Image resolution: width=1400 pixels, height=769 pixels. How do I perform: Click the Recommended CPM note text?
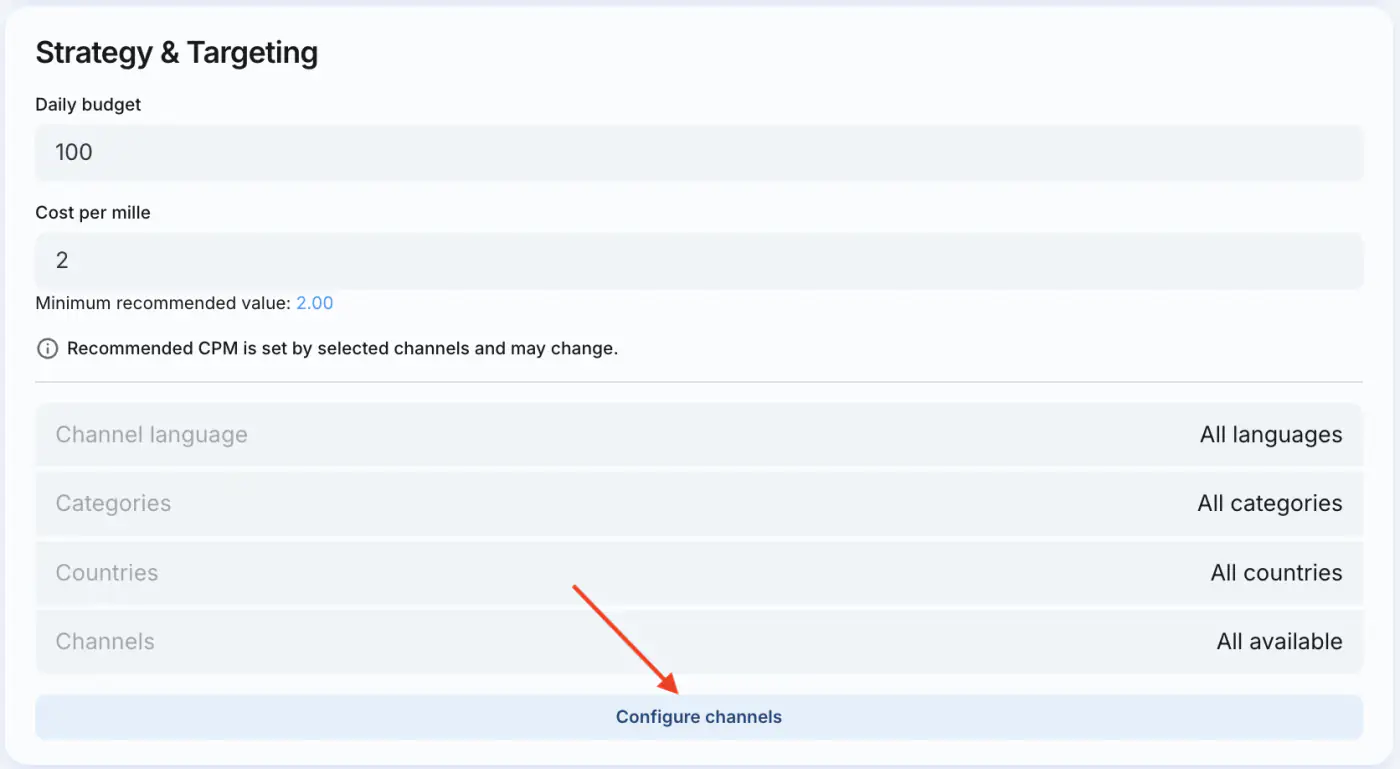[x=342, y=349]
